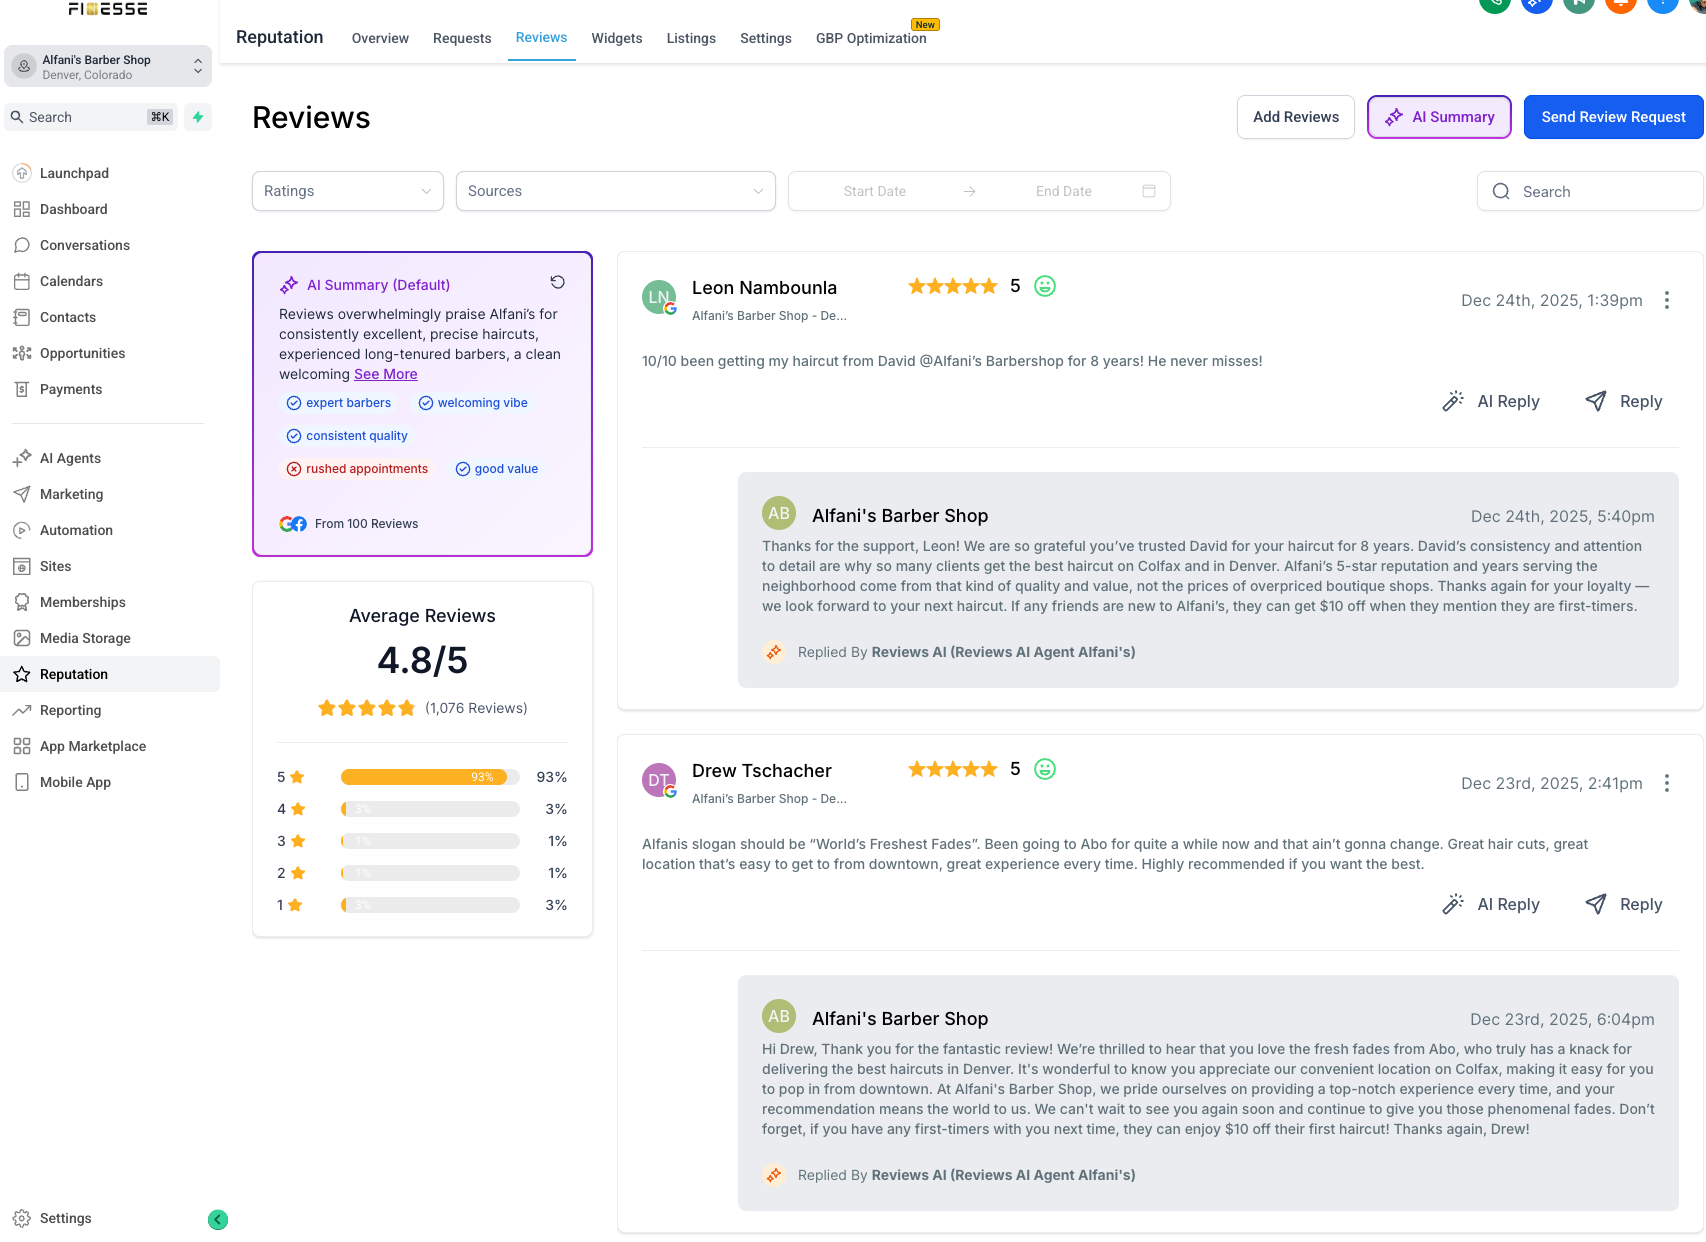Click the 4-star rating distribution bar
The width and height of the screenshot is (1706, 1242).
pos(430,809)
